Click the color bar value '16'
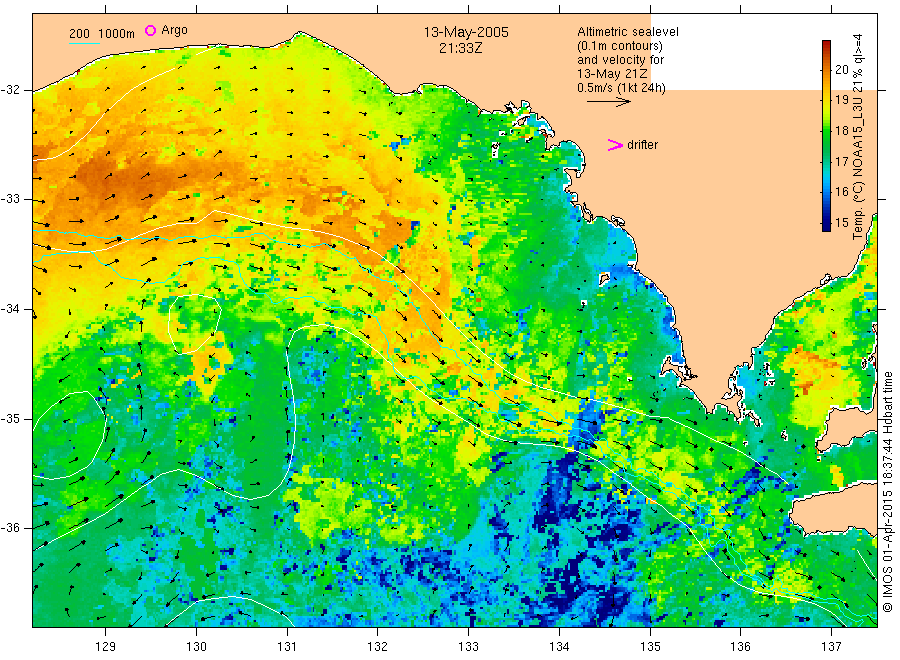This screenshot has width=900, height=660. (x=841, y=192)
